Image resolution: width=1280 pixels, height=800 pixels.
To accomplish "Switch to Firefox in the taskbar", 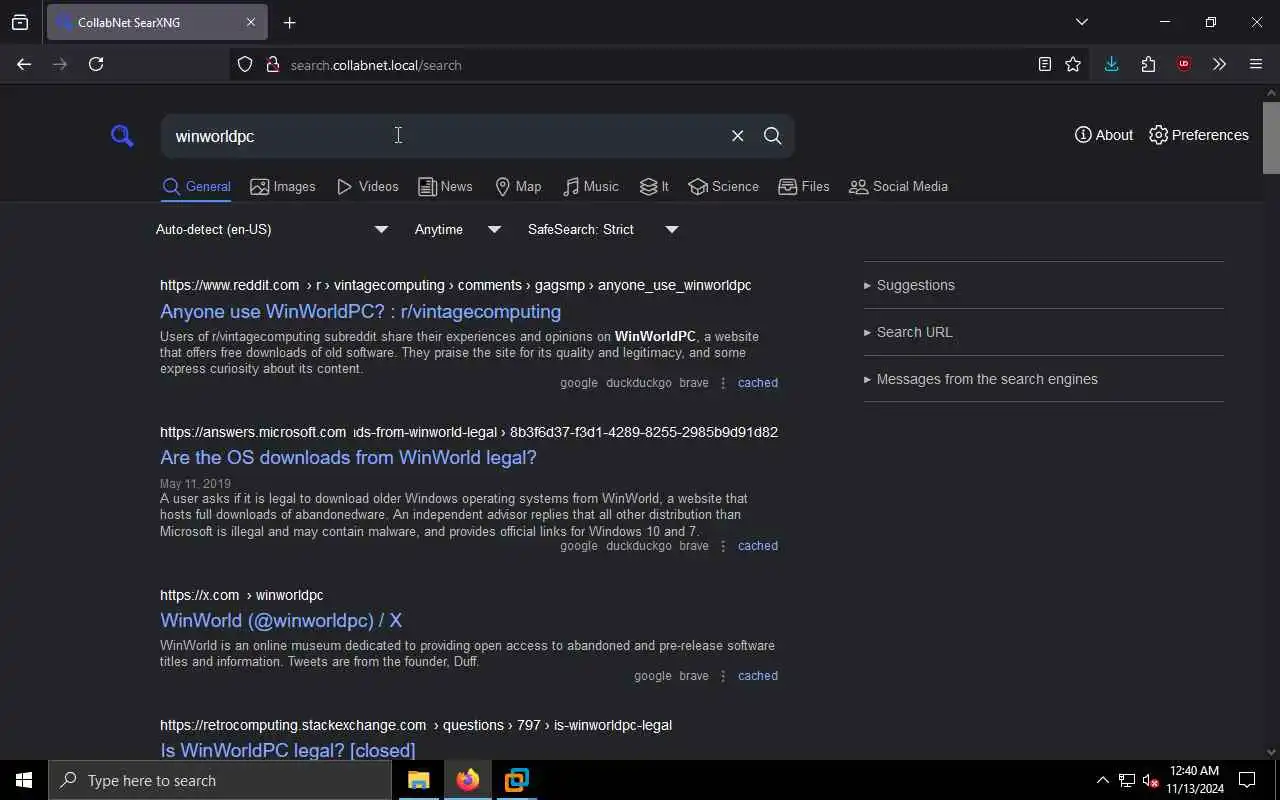I will pyautogui.click(x=468, y=780).
